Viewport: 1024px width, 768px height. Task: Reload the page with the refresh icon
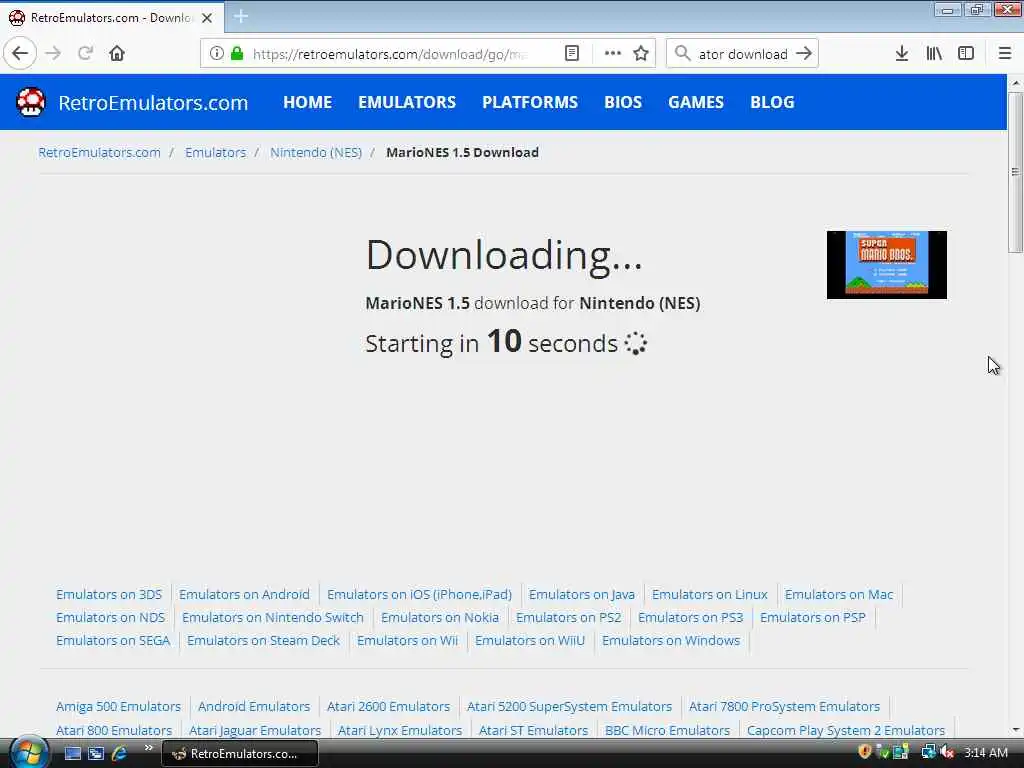(85, 53)
